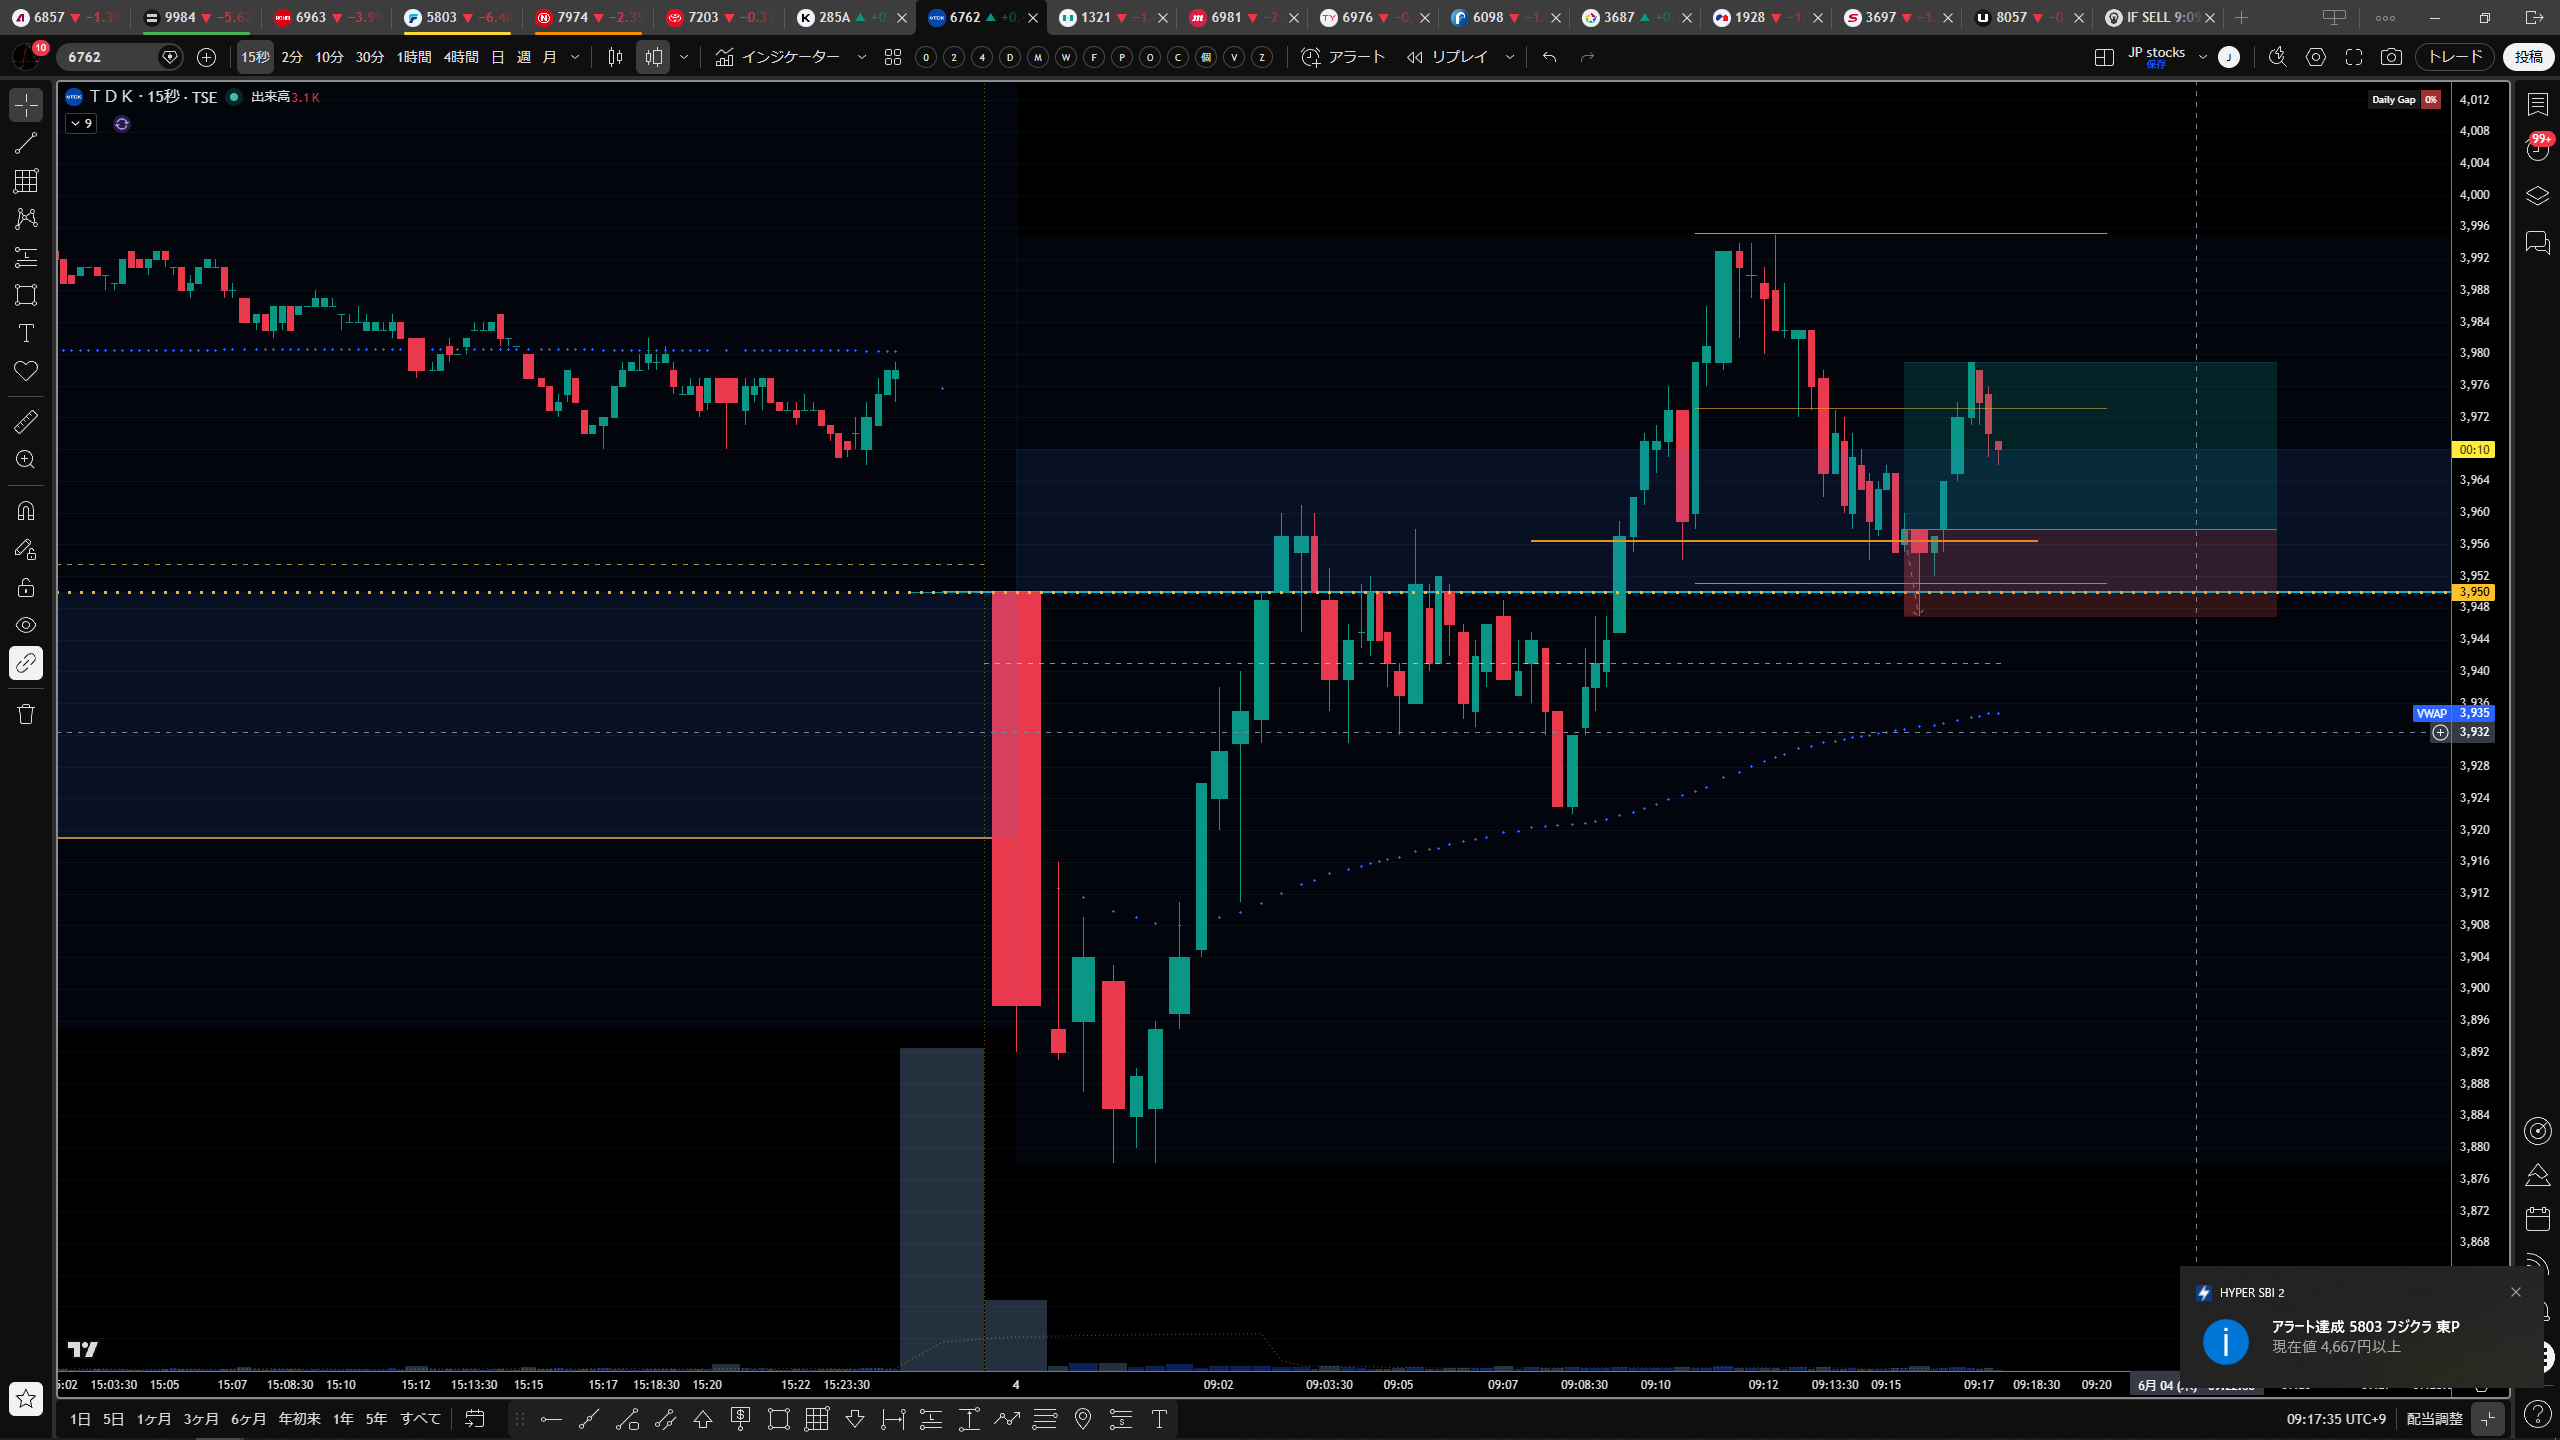Expand the timeframe interval dropdown
Screen dimensions: 2560x1440
[x=575, y=57]
